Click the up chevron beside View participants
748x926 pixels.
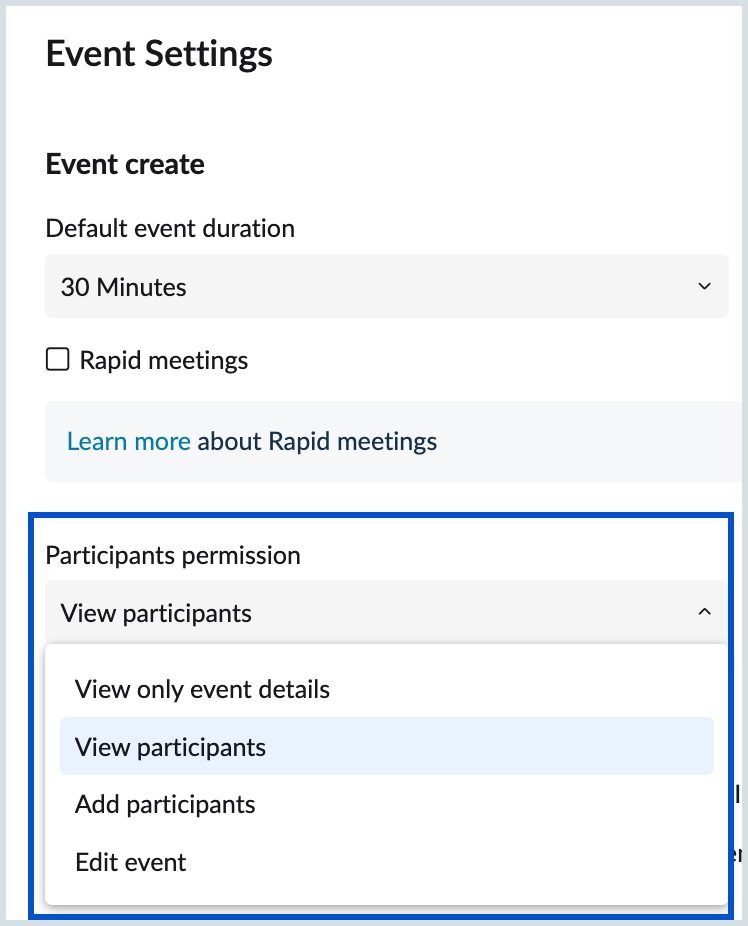(704, 611)
